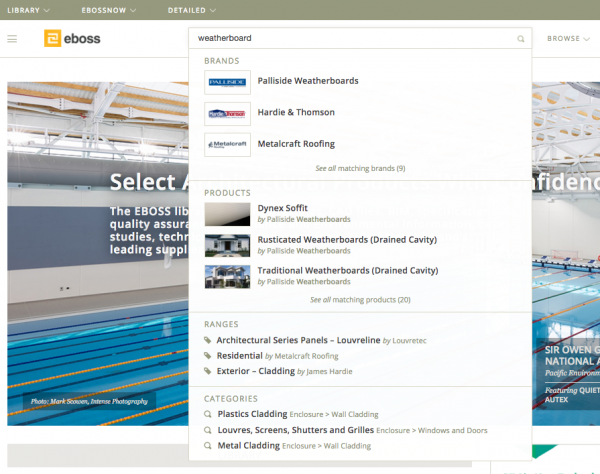Click 'by Palliside Weatherboards' under Dynex Soffit
This screenshot has width=600, height=474.
coord(304,219)
